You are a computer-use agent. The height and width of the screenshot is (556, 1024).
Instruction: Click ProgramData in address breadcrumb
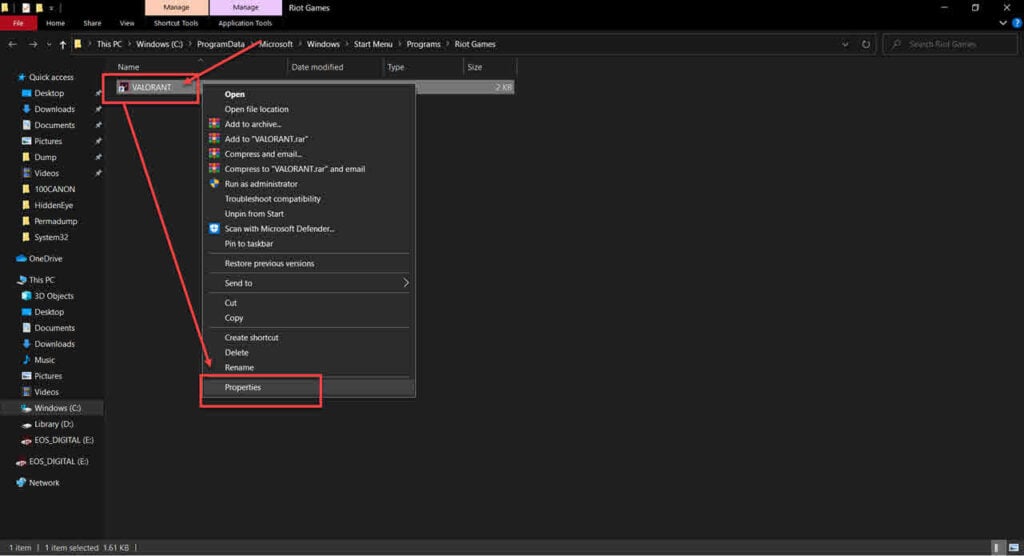[221, 44]
